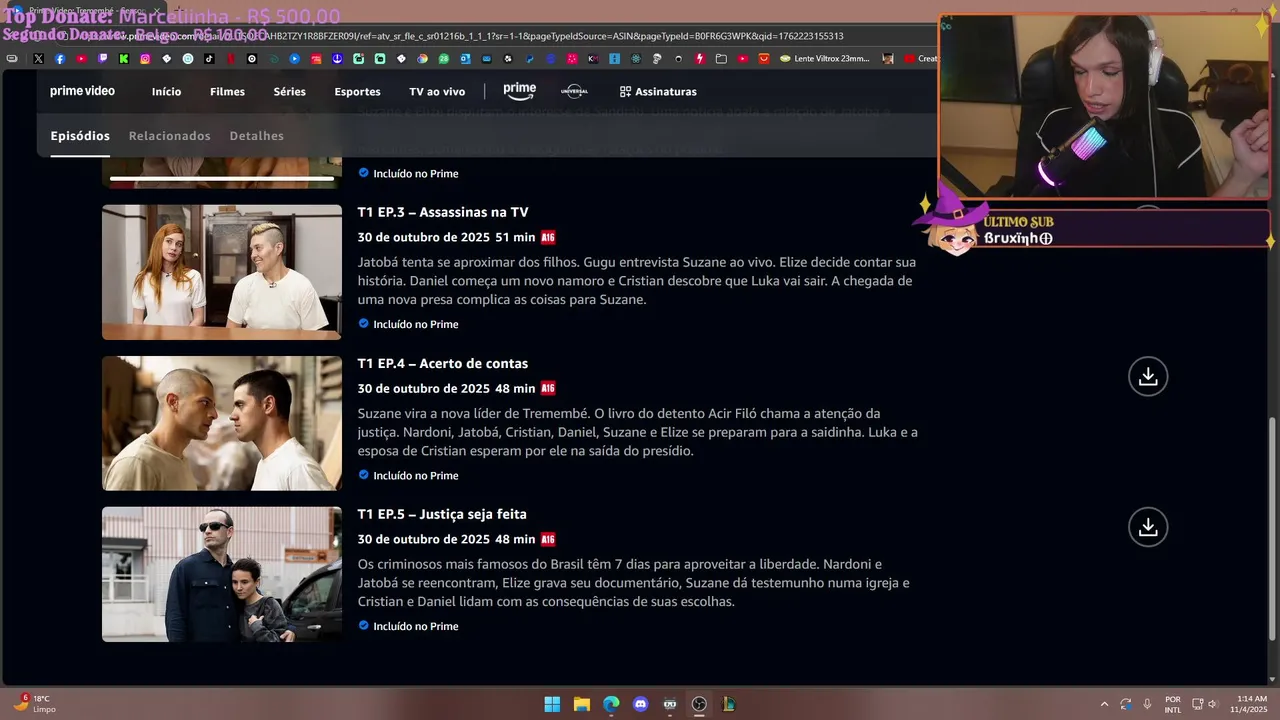Open OBS Studio from the taskbar
The height and width of the screenshot is (720, 1280).
coord(699,704)
